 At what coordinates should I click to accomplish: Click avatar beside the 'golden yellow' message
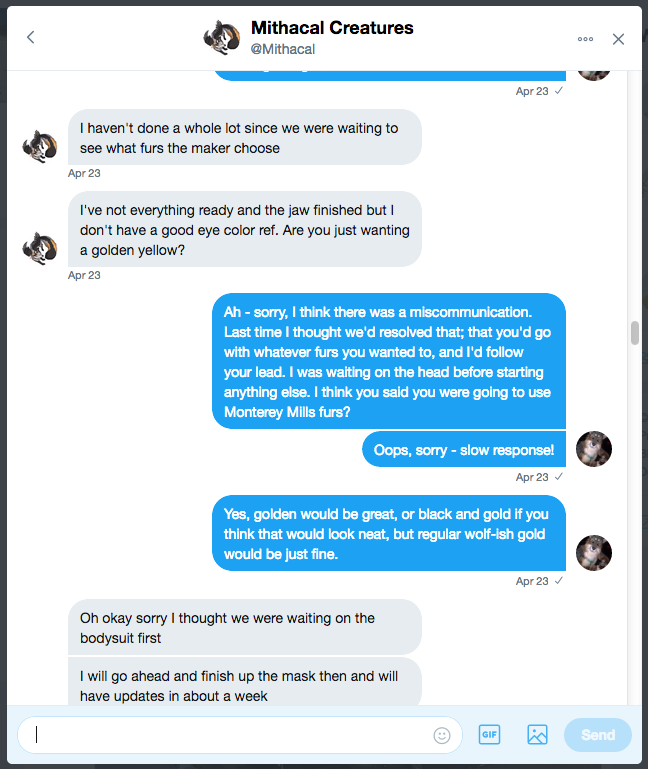click(40, 249)
